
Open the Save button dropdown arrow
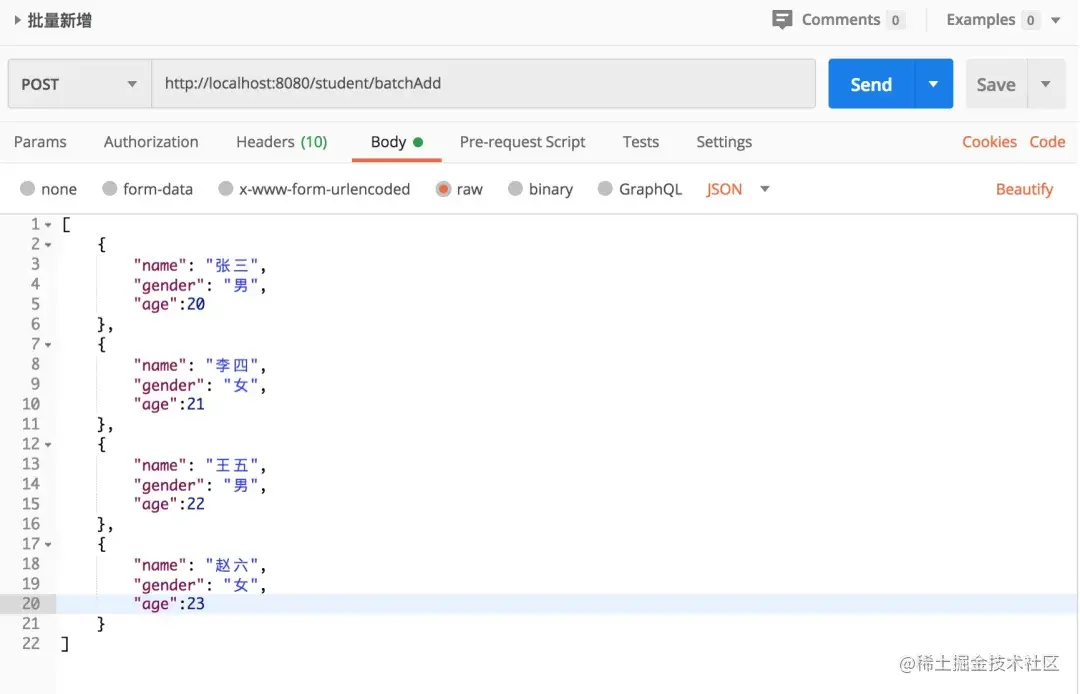pos(1046,83)
